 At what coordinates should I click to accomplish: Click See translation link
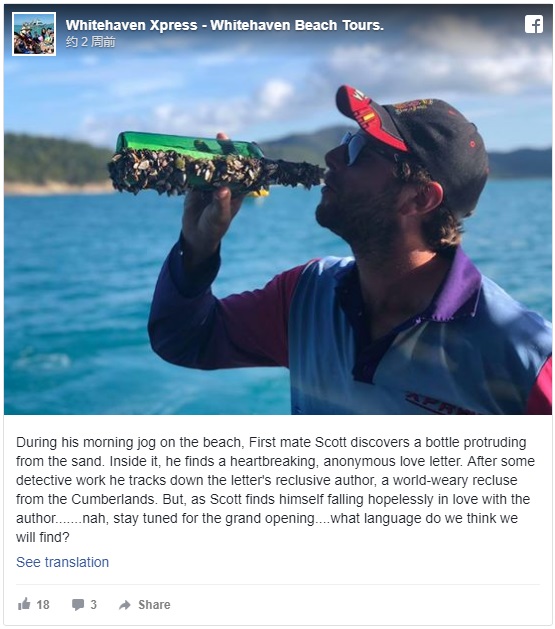point(62,562)
